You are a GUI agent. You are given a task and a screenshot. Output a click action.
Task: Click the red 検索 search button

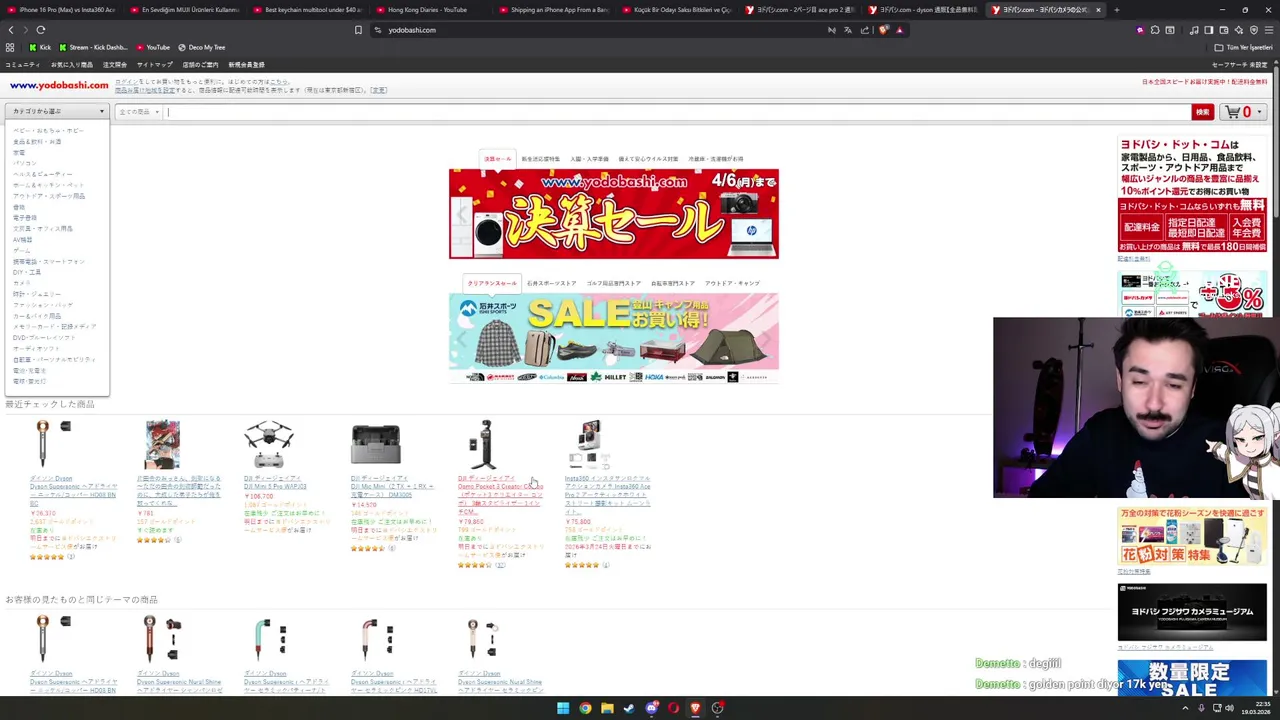click(1202, 112)
